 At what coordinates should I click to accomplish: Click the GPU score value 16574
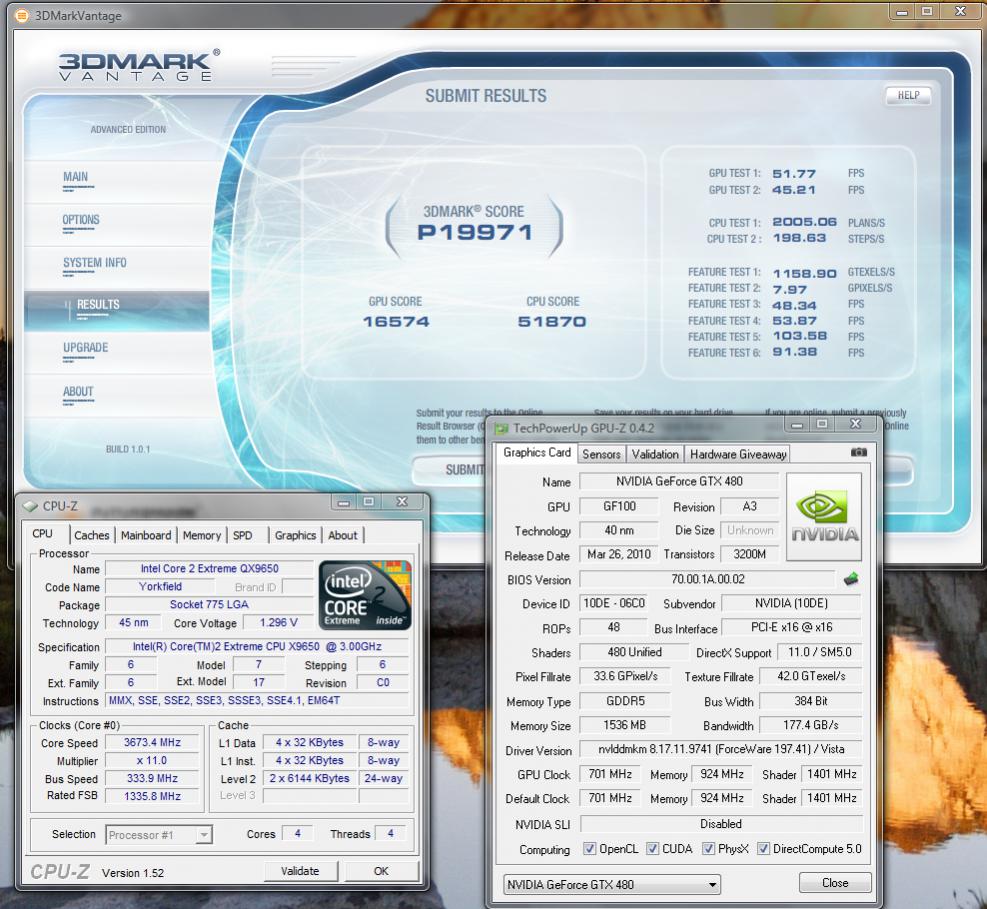pos(396,322)
